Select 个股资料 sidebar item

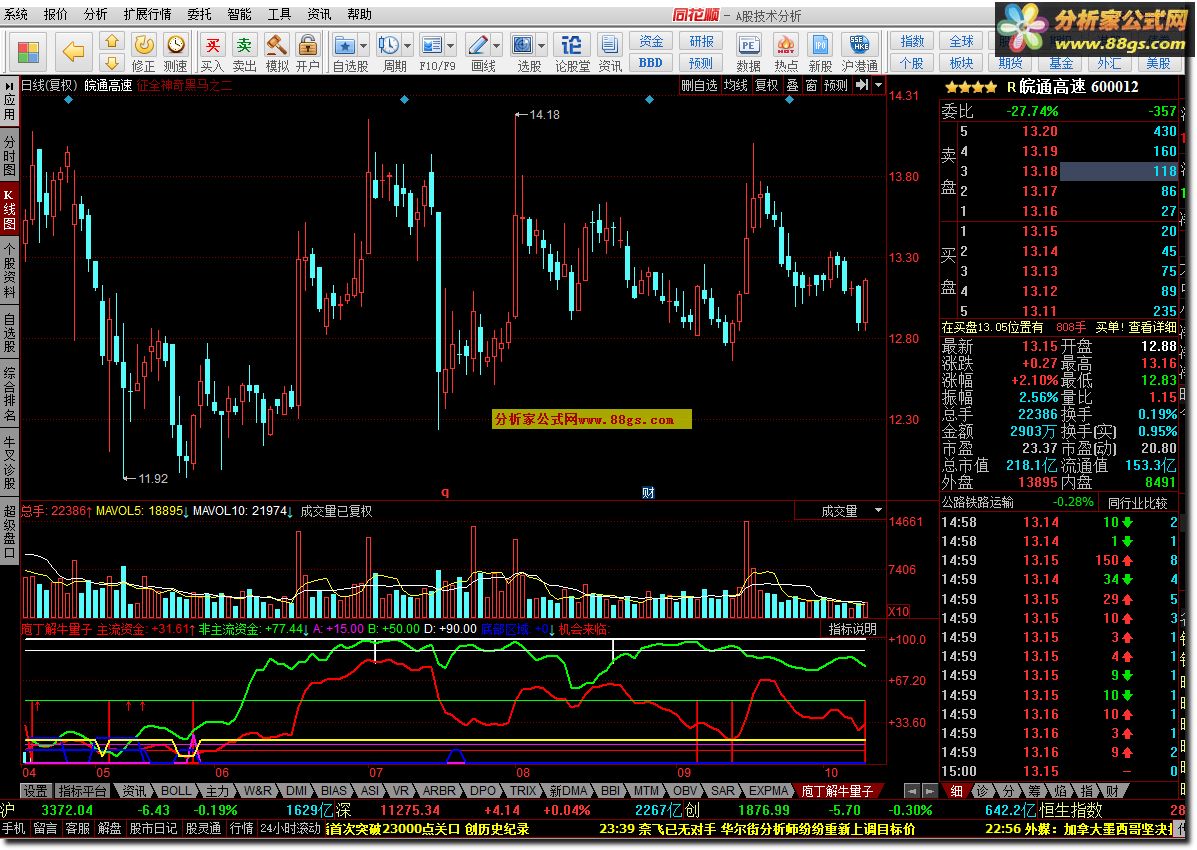click(x=9, y=270)
